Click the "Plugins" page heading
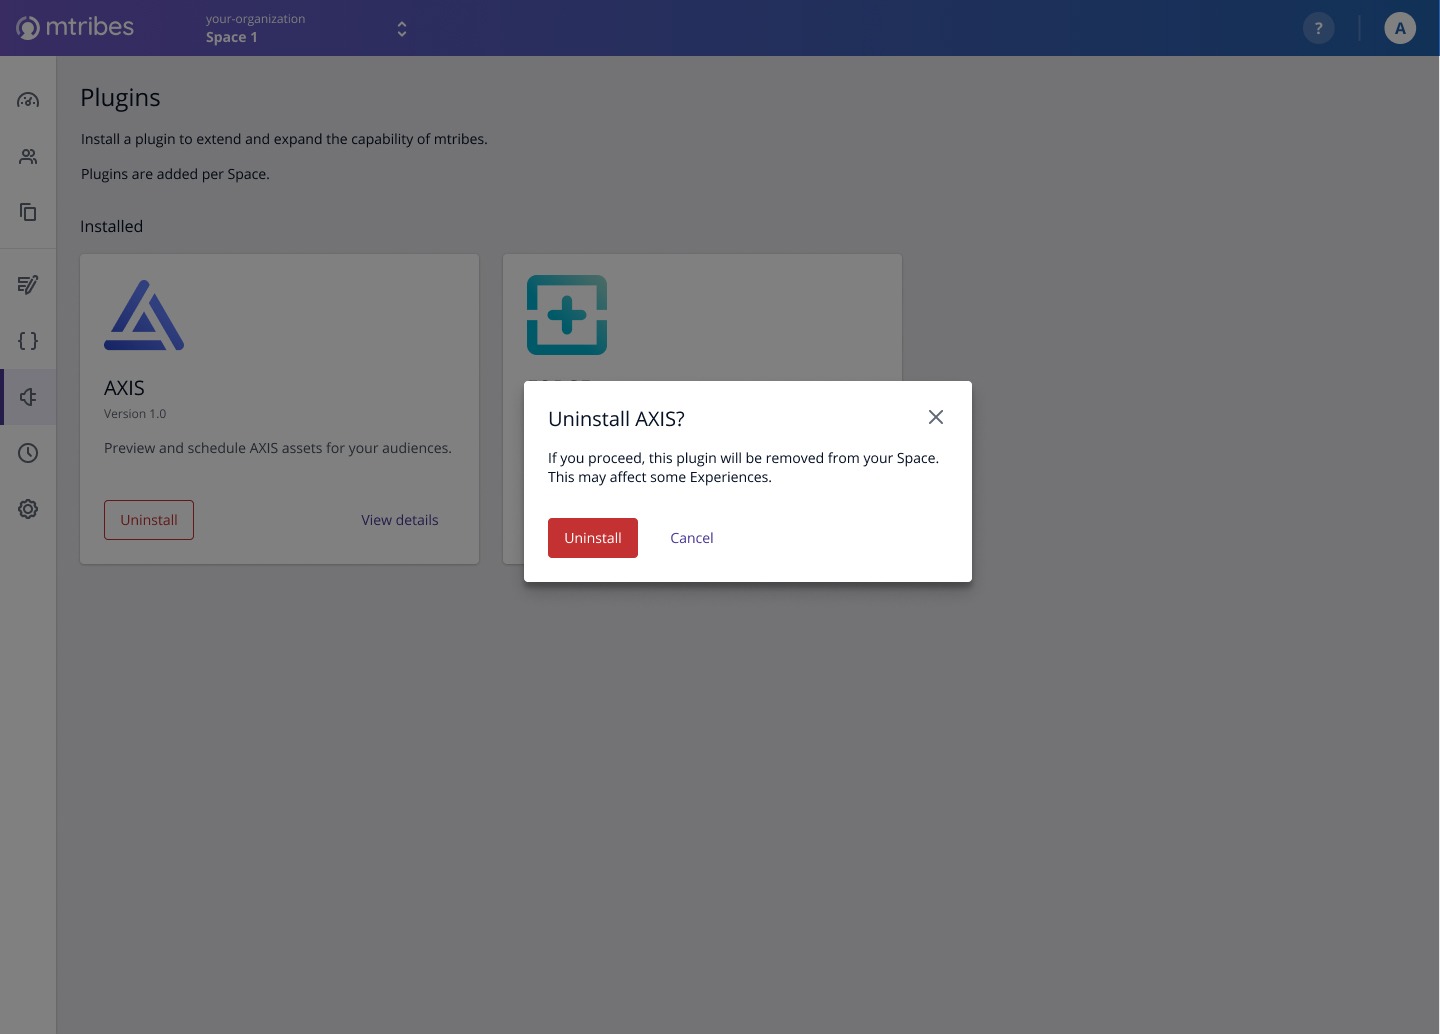This screenshot has width=1440, height=1034. 120,98
